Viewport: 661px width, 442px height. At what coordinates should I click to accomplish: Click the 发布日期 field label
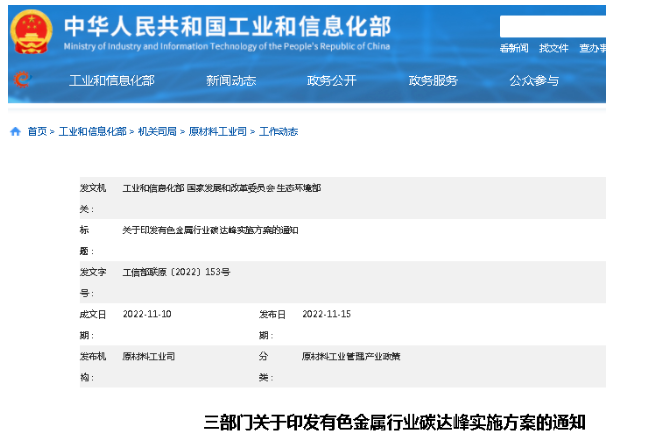pyautogui.click(x=272, y=325)
